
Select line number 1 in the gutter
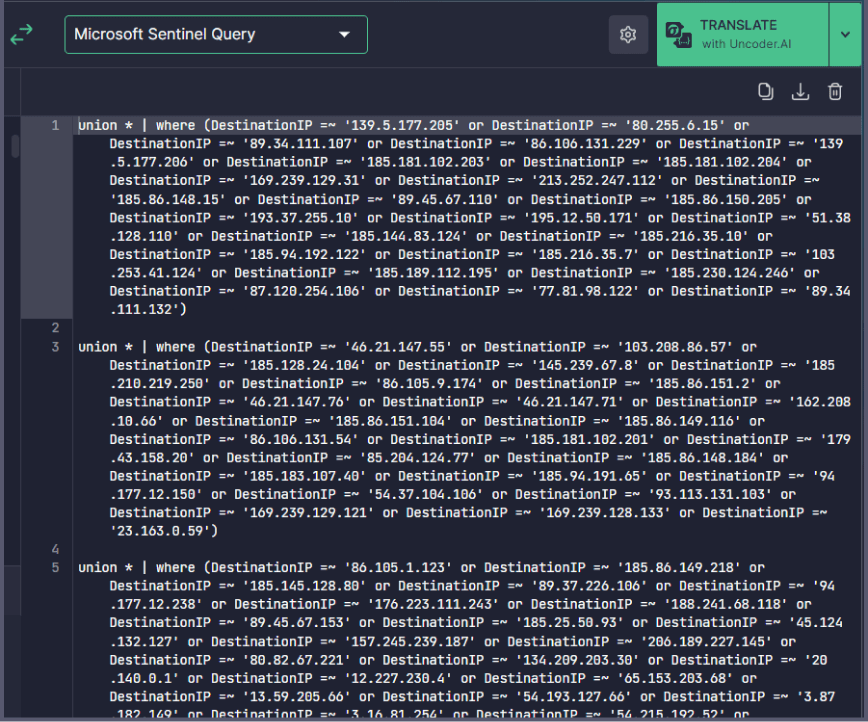pos(55,126)
